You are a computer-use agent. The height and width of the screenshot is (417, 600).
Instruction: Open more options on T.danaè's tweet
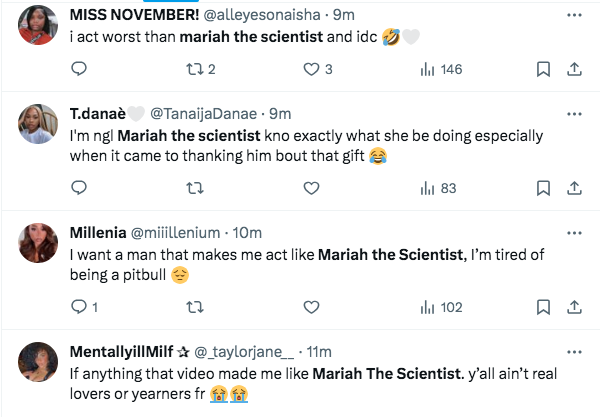574,113
